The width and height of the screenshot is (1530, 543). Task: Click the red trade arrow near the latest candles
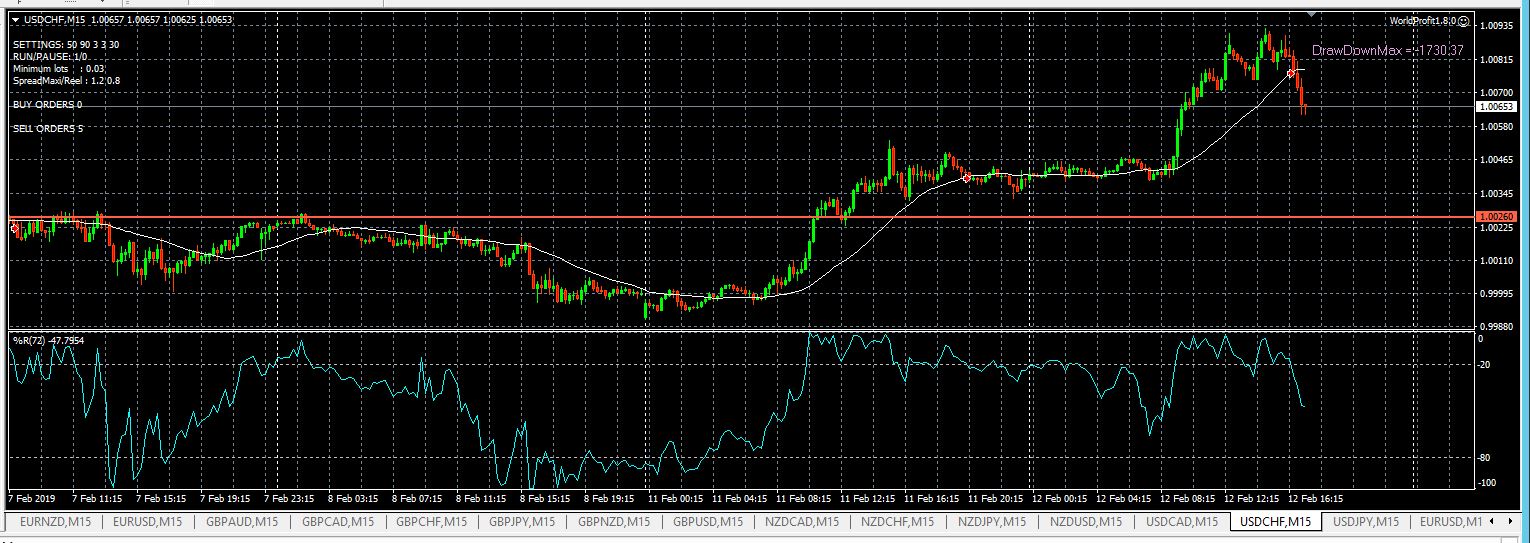click(x=1292, y=73)
